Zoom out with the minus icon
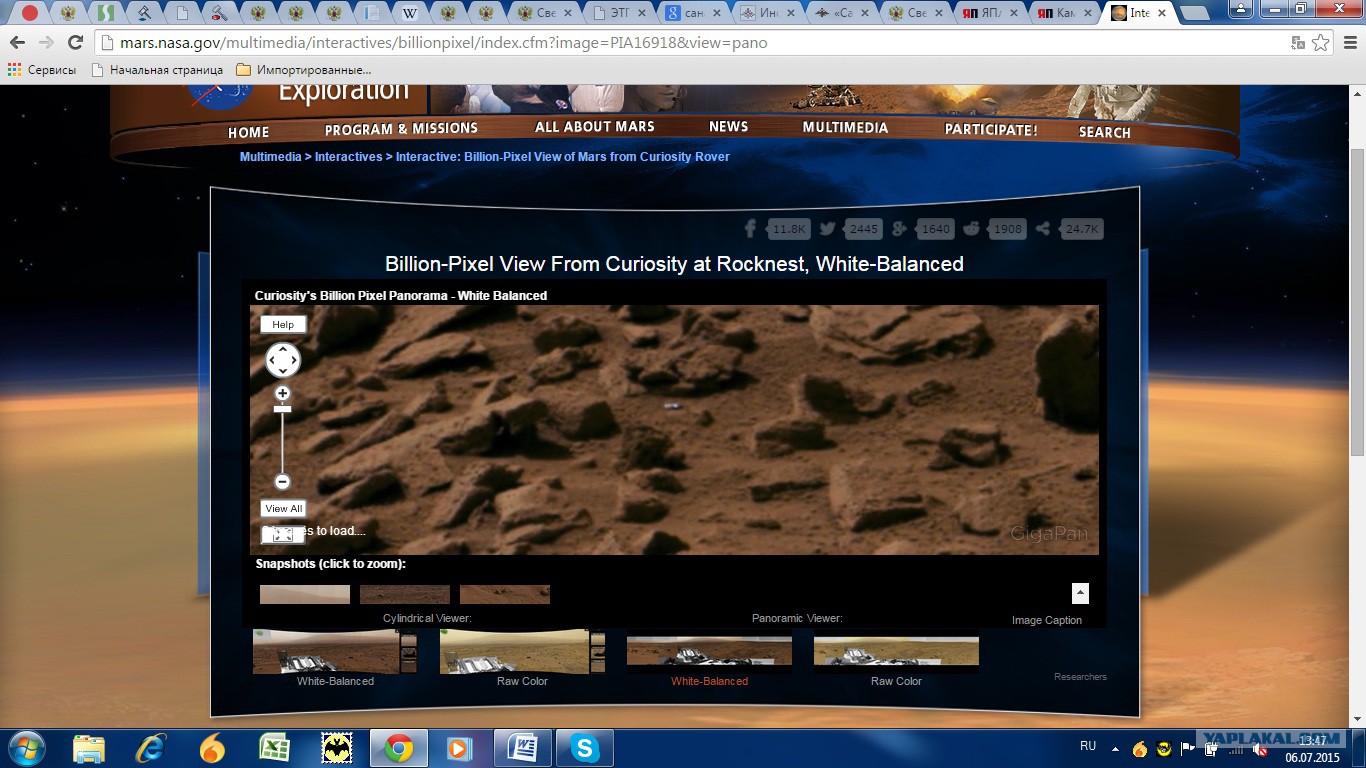1366x768 pixels. pyautogui.click(x=283, y=482)
